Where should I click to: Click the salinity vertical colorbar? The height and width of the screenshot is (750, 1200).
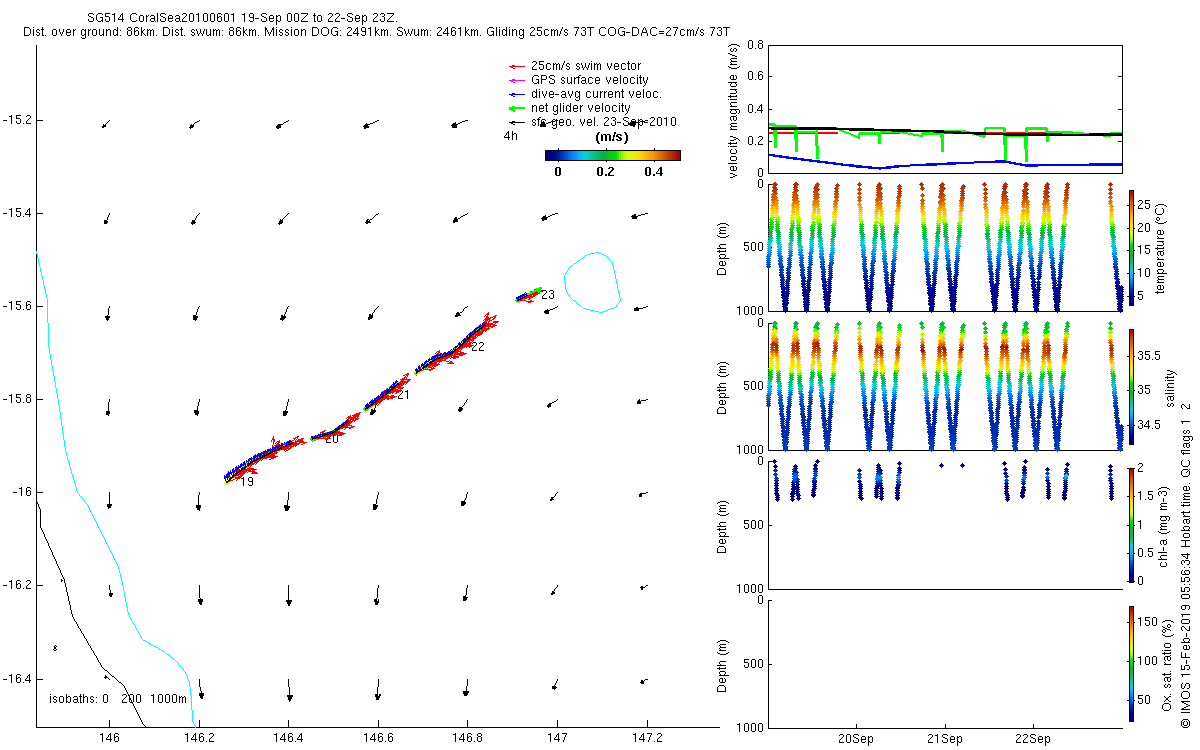(1130, 387)
